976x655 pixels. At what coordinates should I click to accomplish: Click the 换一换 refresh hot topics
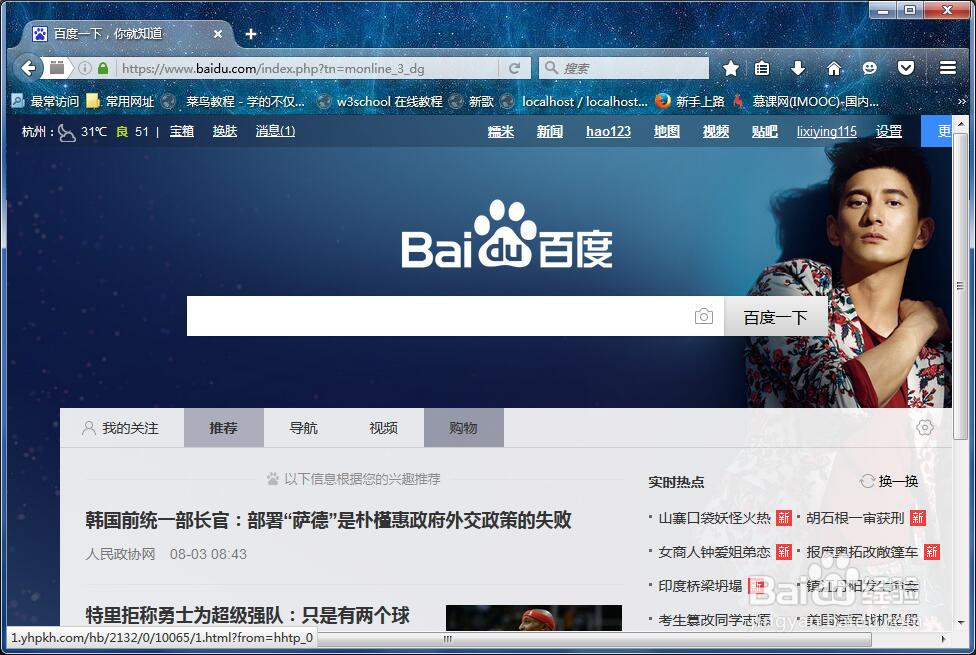coord(889,481)
